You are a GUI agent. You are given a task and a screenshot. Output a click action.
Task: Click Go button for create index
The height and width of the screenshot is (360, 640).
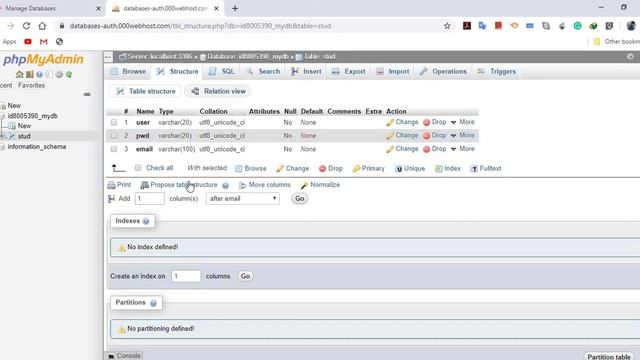(x=245, y=276)
